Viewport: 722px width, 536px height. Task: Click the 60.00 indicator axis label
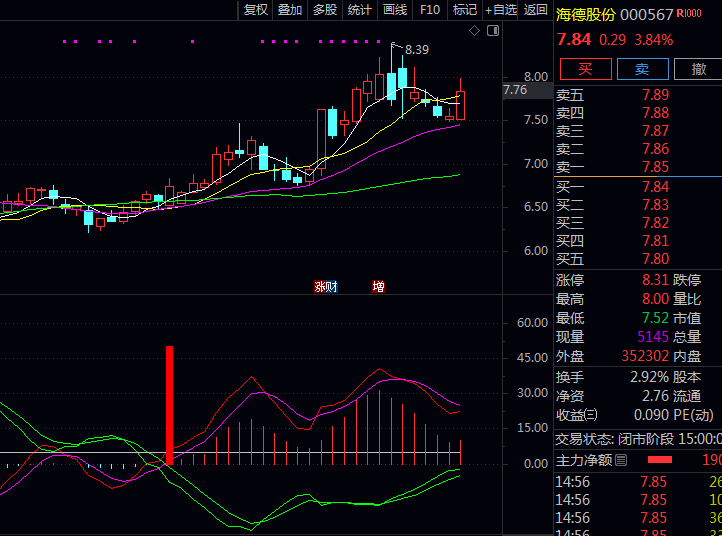(x=532, y=323)
